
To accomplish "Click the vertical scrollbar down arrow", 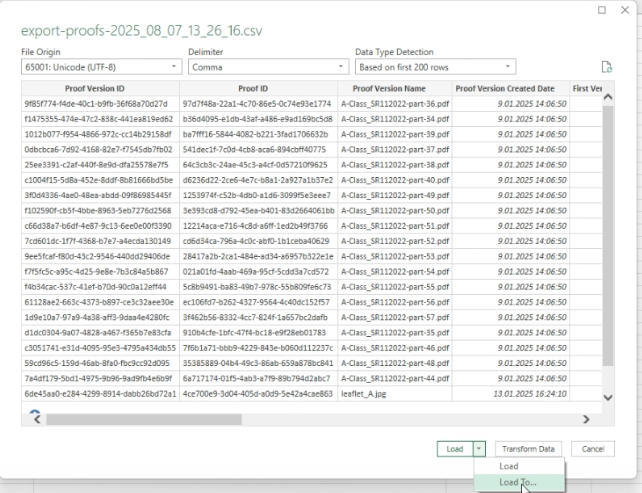I will (x=608, y=397).
